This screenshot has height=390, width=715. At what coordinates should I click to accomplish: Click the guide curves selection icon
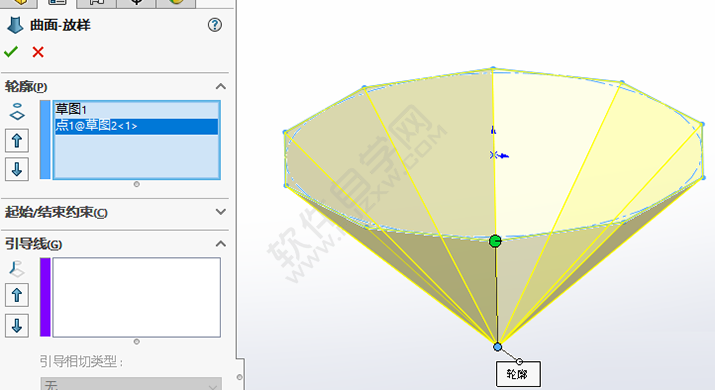pyautogui.click(x=17, y=269)
